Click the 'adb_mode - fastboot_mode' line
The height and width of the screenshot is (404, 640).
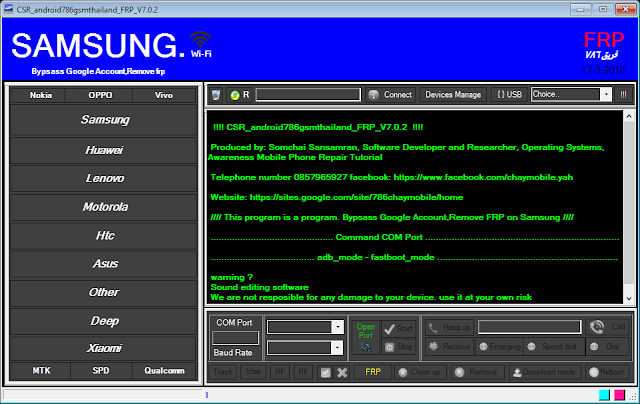[376, 257]
